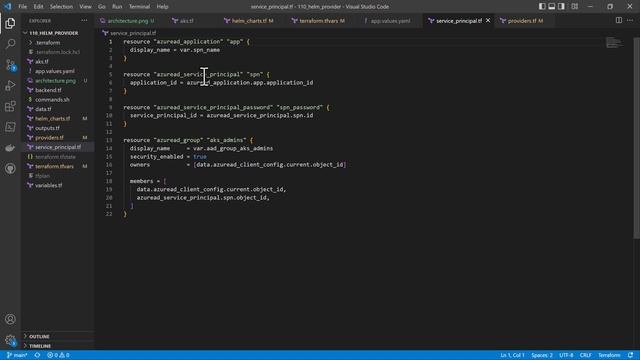Open terraform.tfvars in the explorer
The height and width of the screenshot is (360, 640).
(x=54, y=166)
